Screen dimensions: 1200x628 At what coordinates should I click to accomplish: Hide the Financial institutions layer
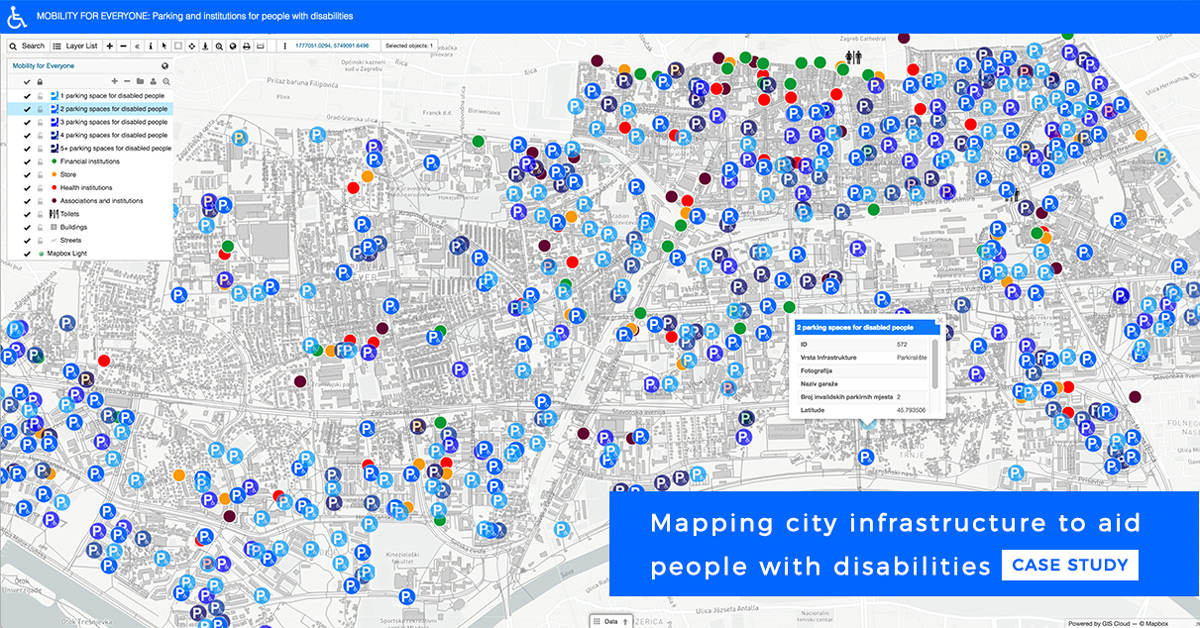(x=27, y=161)
